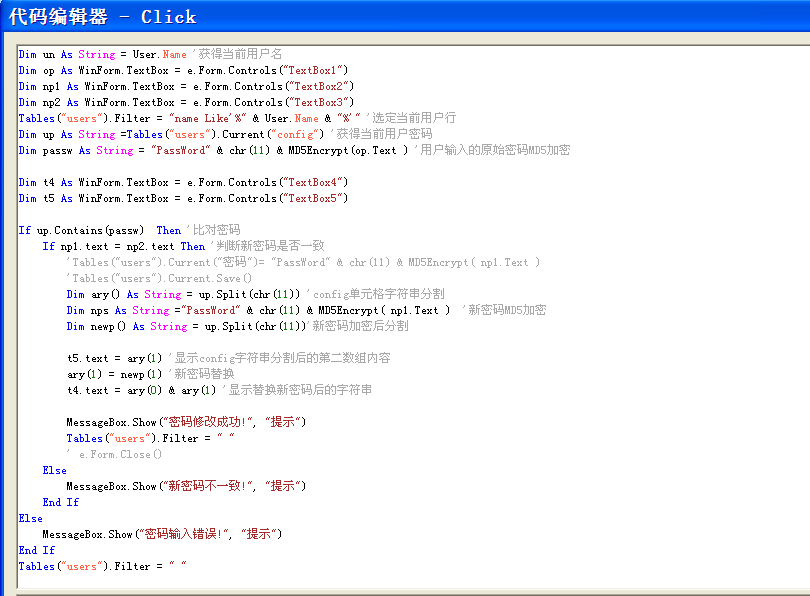810x596 pixels.
Task: Click the 'ary(1) = newp(1)' line
Action: [x=150, y=374]
